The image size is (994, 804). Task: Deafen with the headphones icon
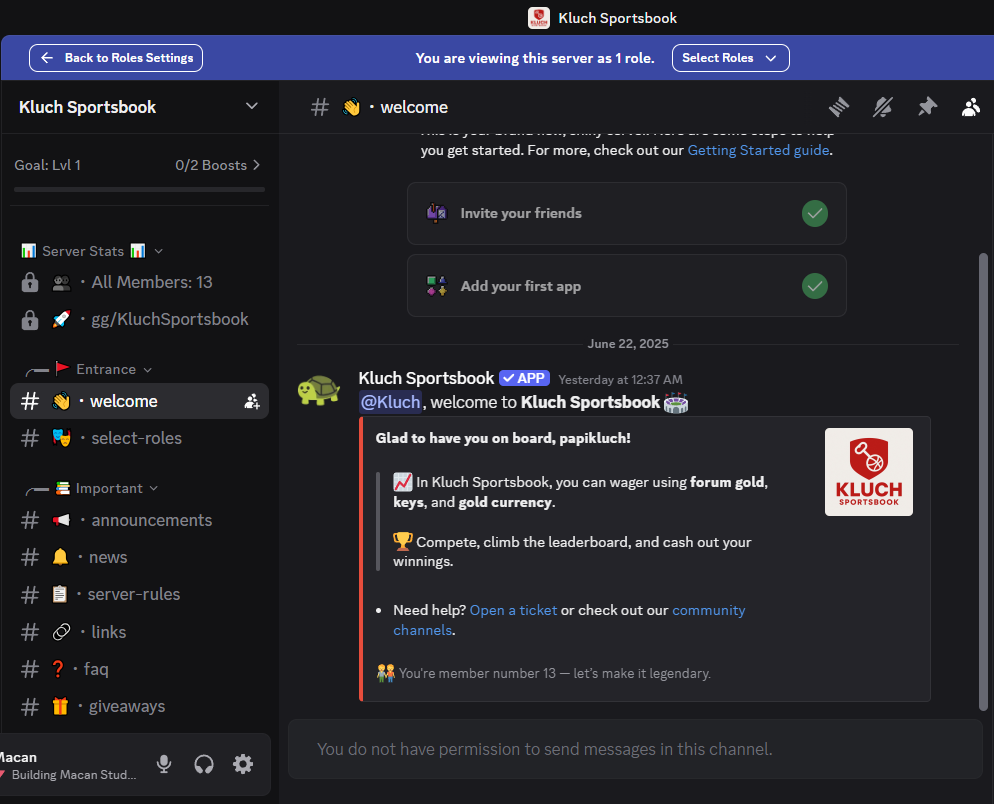[204, 764]
